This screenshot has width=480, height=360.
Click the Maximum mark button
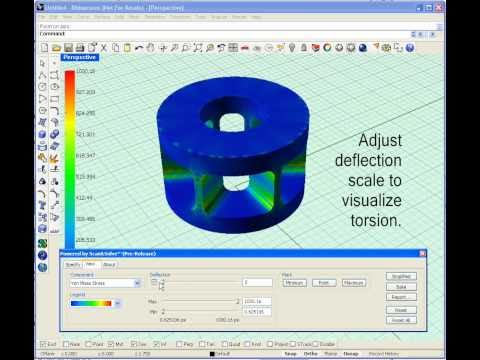354,283
